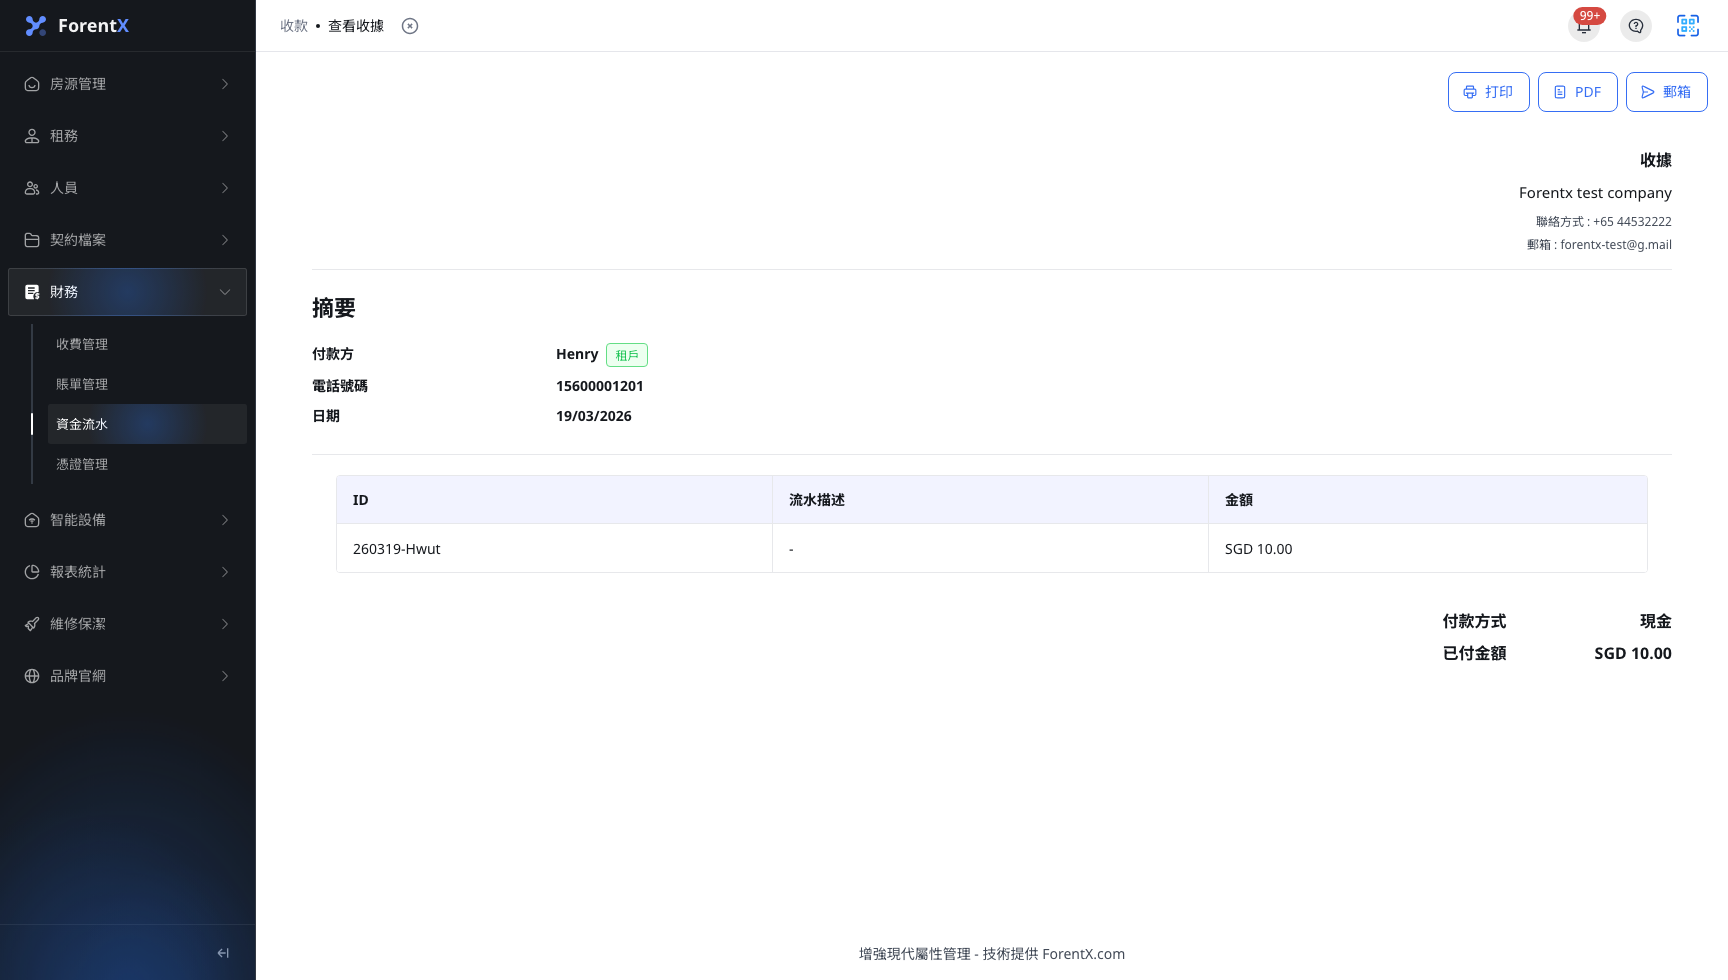This screenshot has width=1728, height=980.
Task: Click the 維修保潔 tool icon
Action: coord(32,624)
